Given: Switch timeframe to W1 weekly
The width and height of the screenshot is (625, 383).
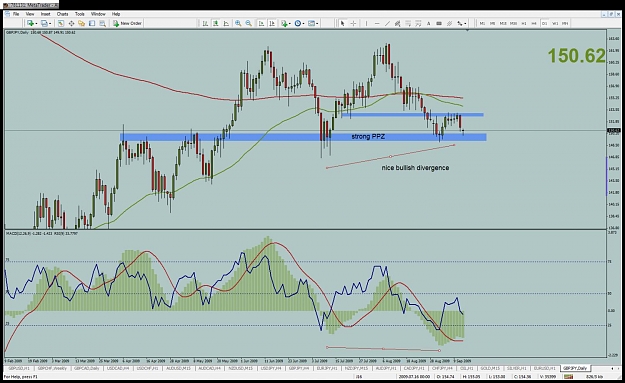Looking at the screenshot, I should [555, 24].
